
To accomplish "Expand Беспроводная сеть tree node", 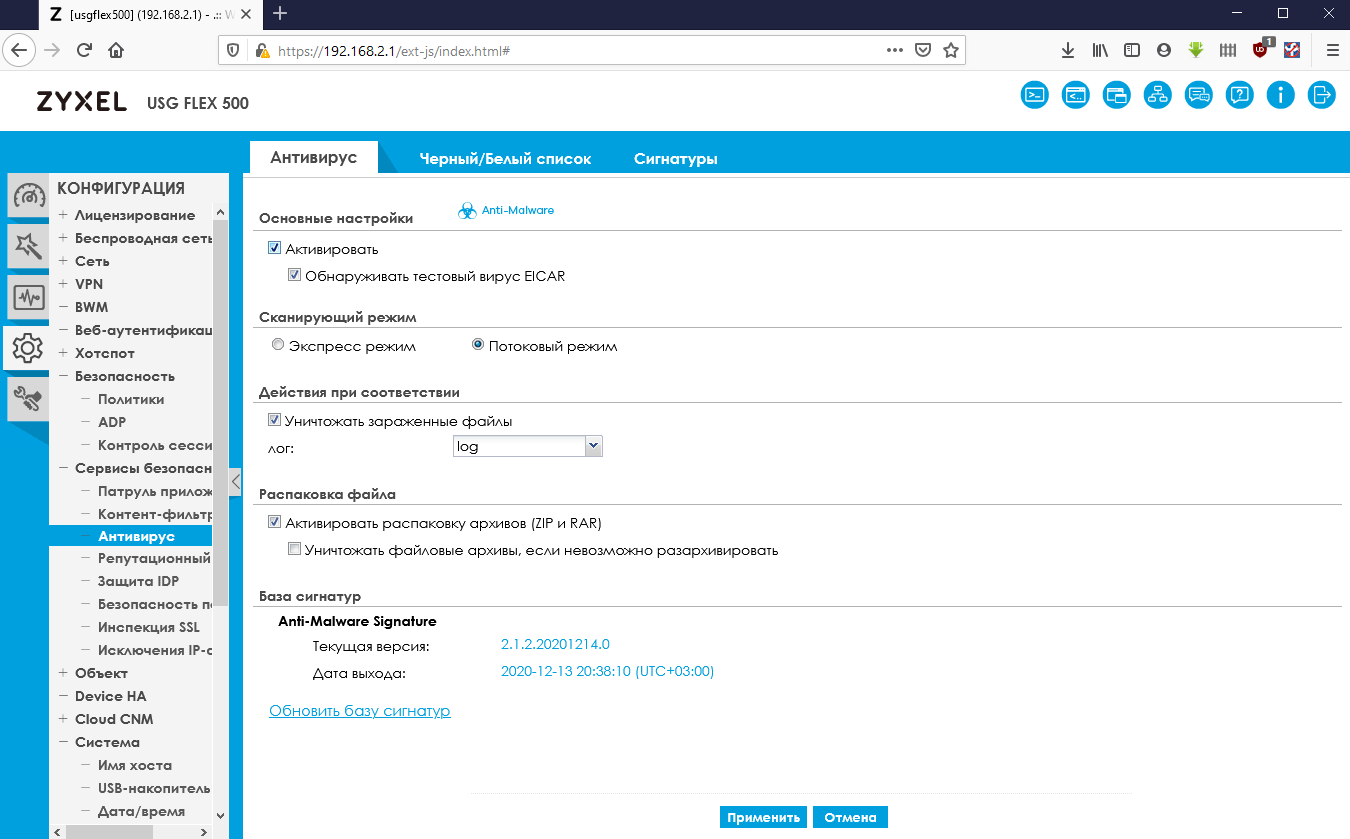I will (x=63, y=238).
